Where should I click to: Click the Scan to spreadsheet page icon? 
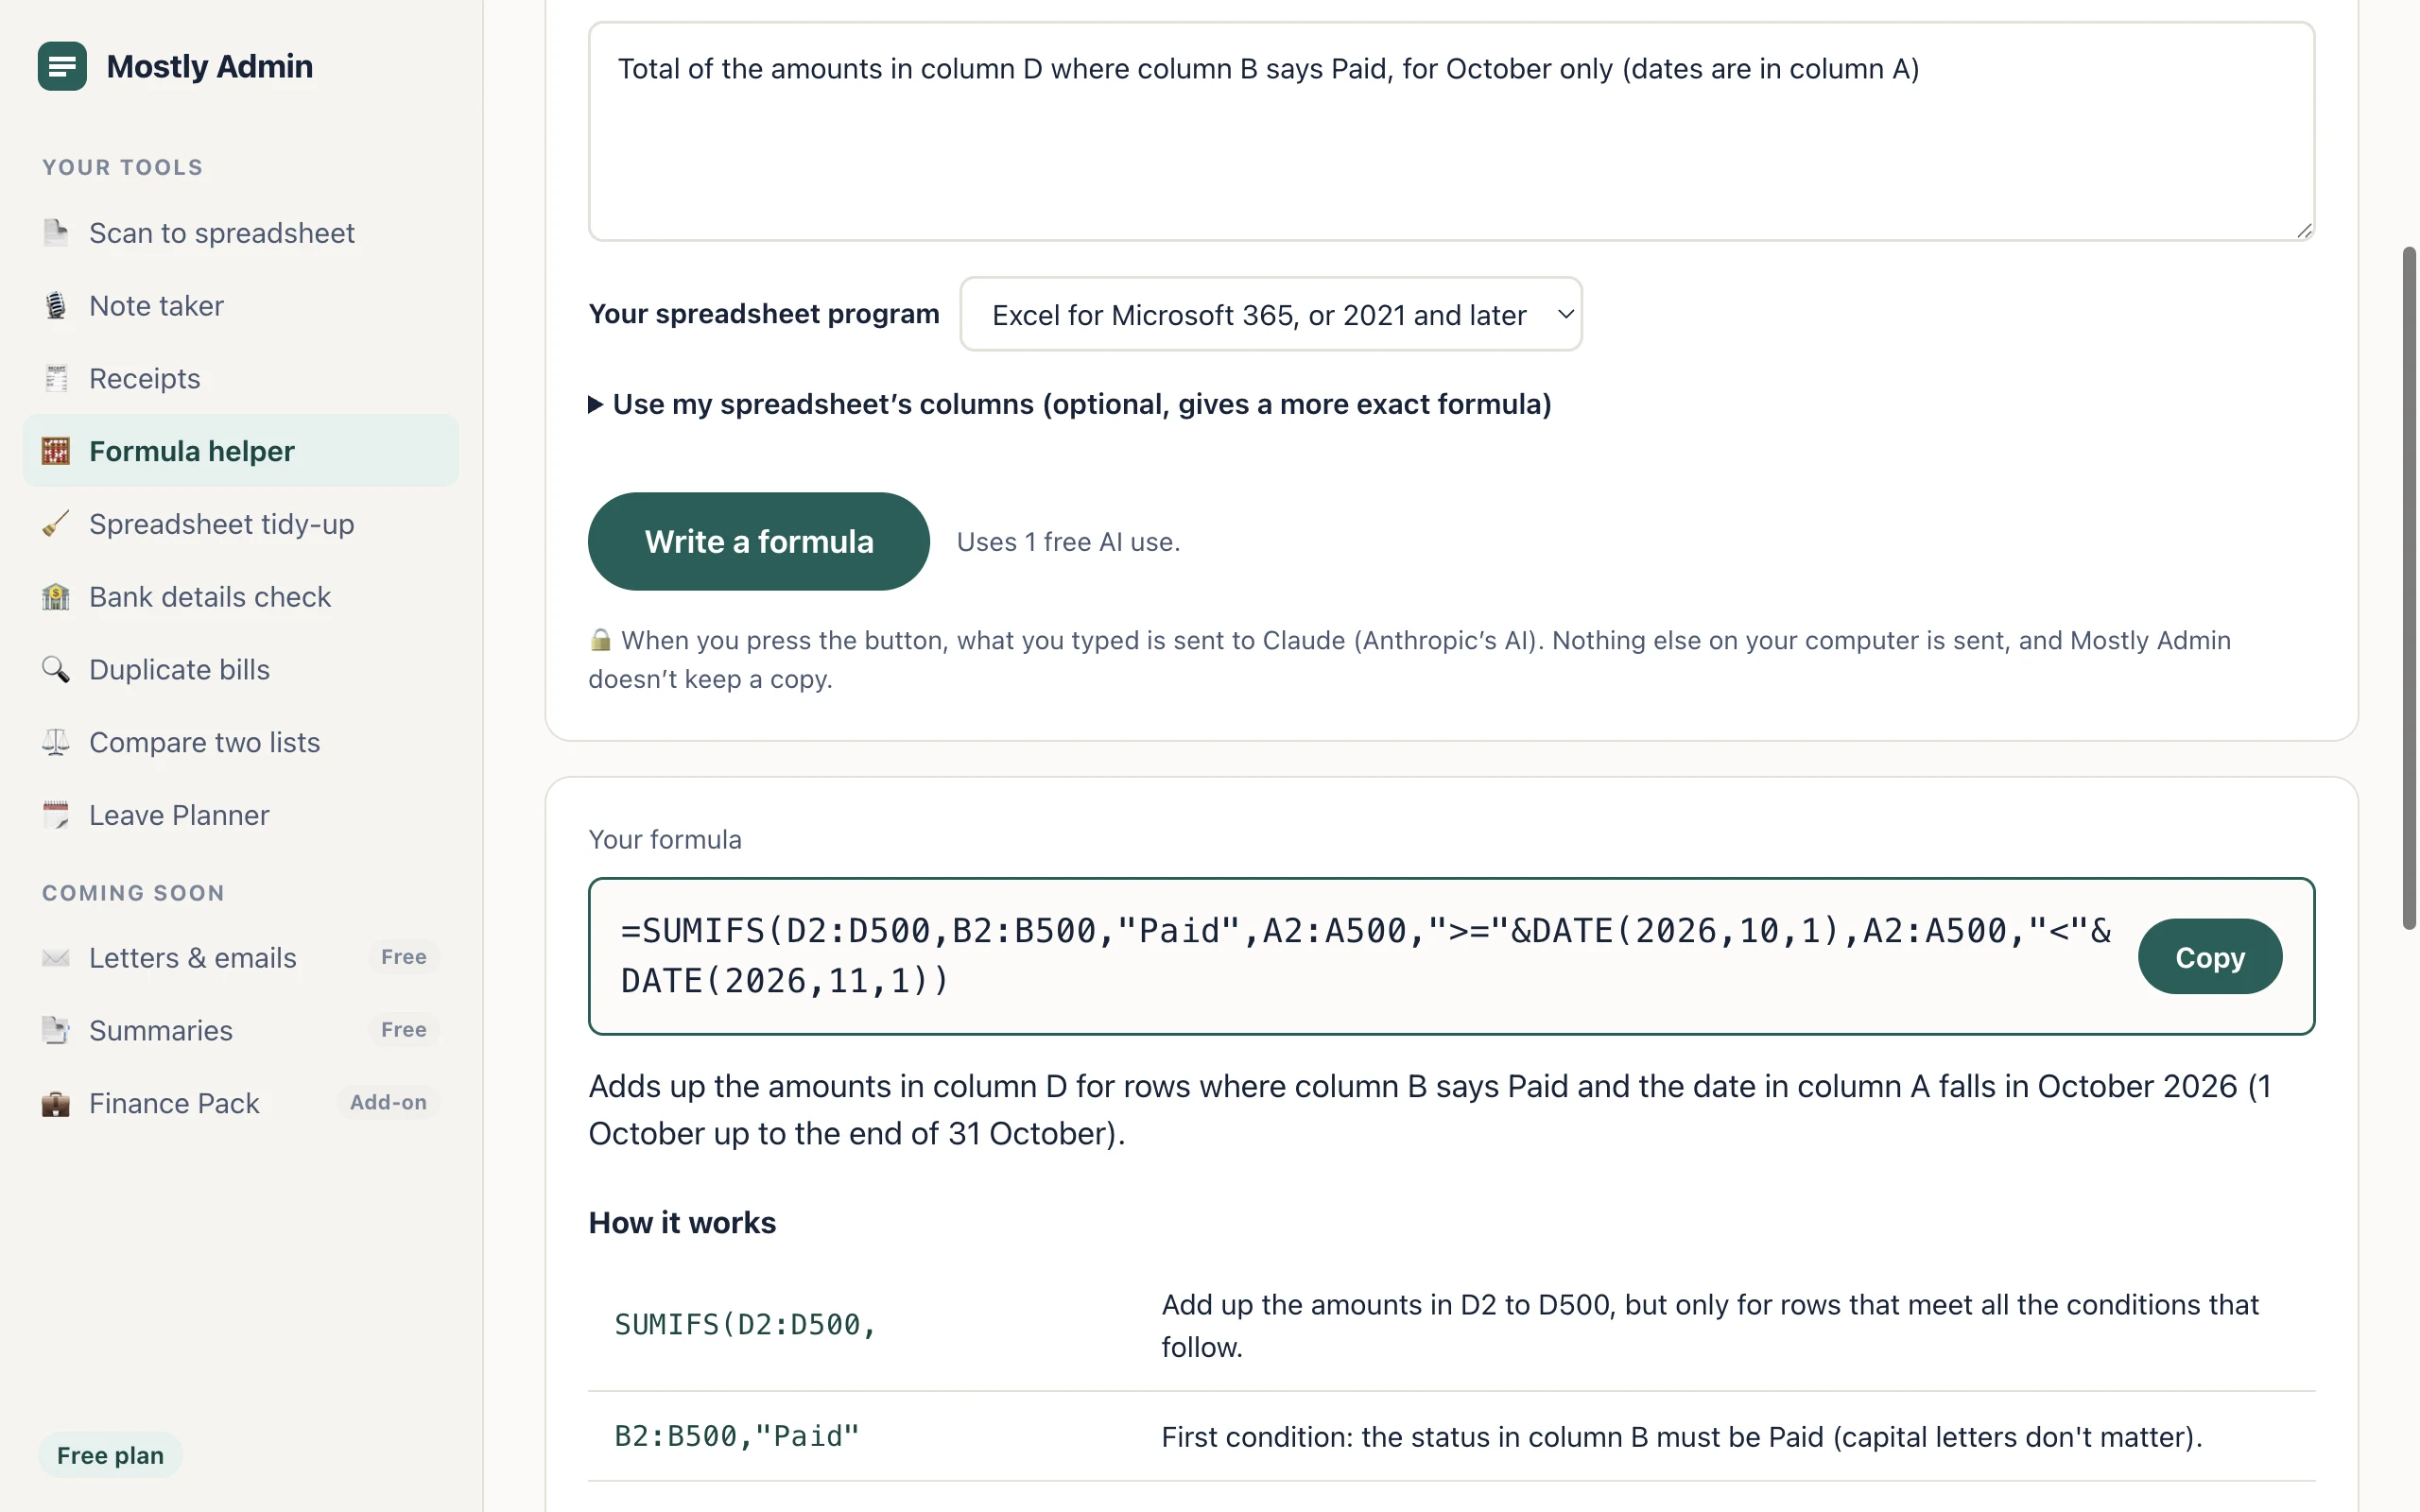click(x=56, y=233)
